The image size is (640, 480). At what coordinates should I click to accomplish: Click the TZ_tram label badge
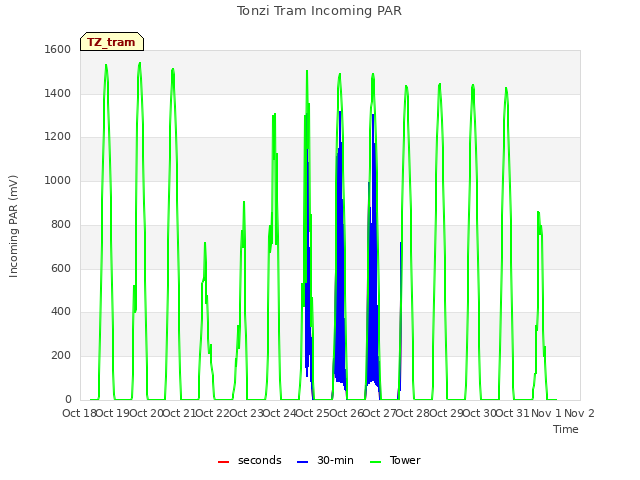pos(112,42)
